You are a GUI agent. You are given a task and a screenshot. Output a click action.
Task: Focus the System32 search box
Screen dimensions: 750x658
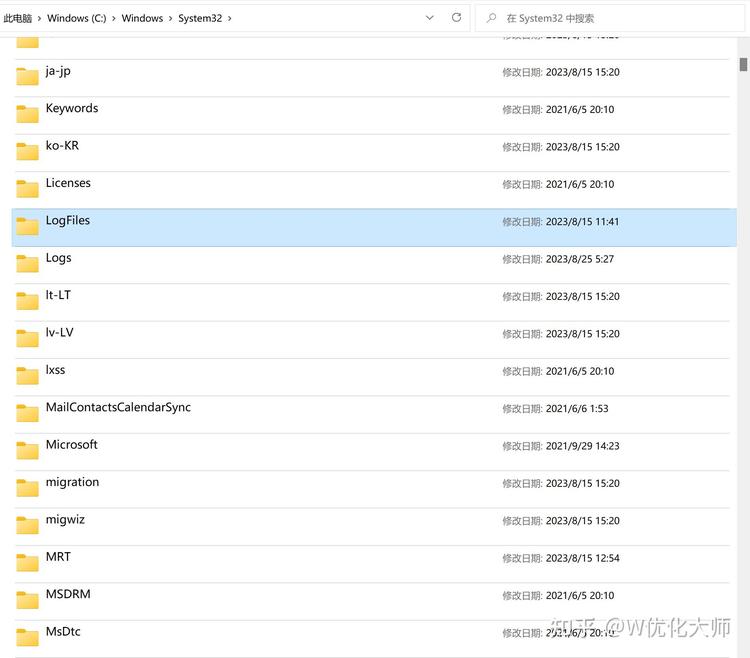pos(610,18)
